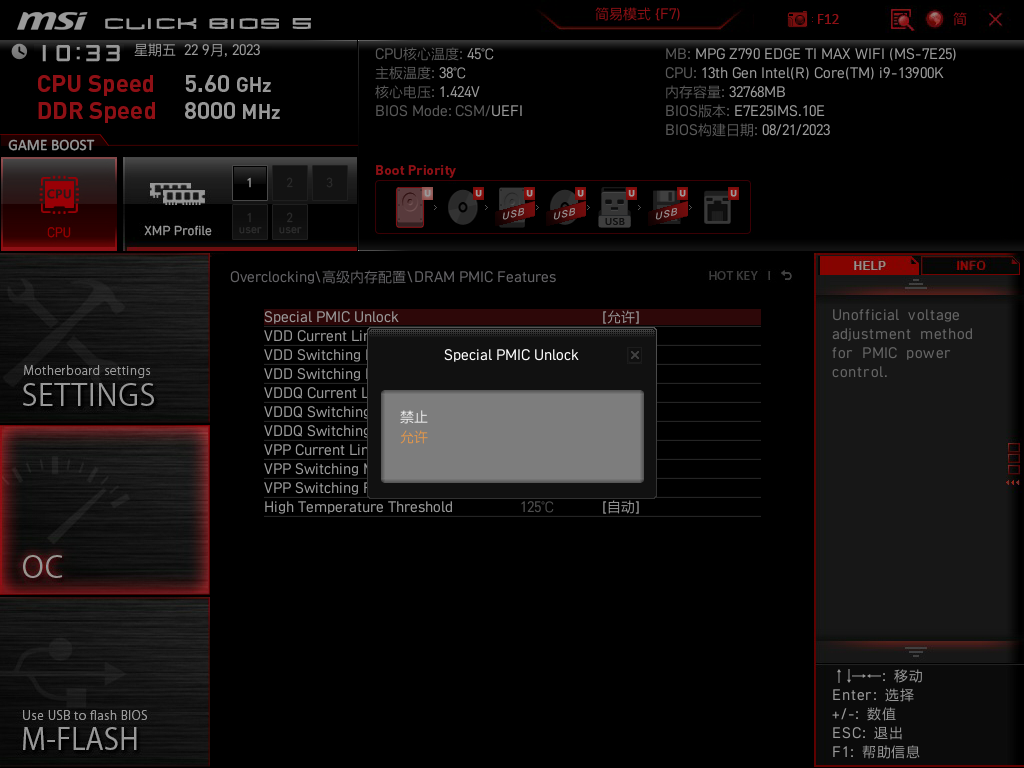1024x768 pixels.
Task: Click the 10:33 system time
Action: (80, 53)
